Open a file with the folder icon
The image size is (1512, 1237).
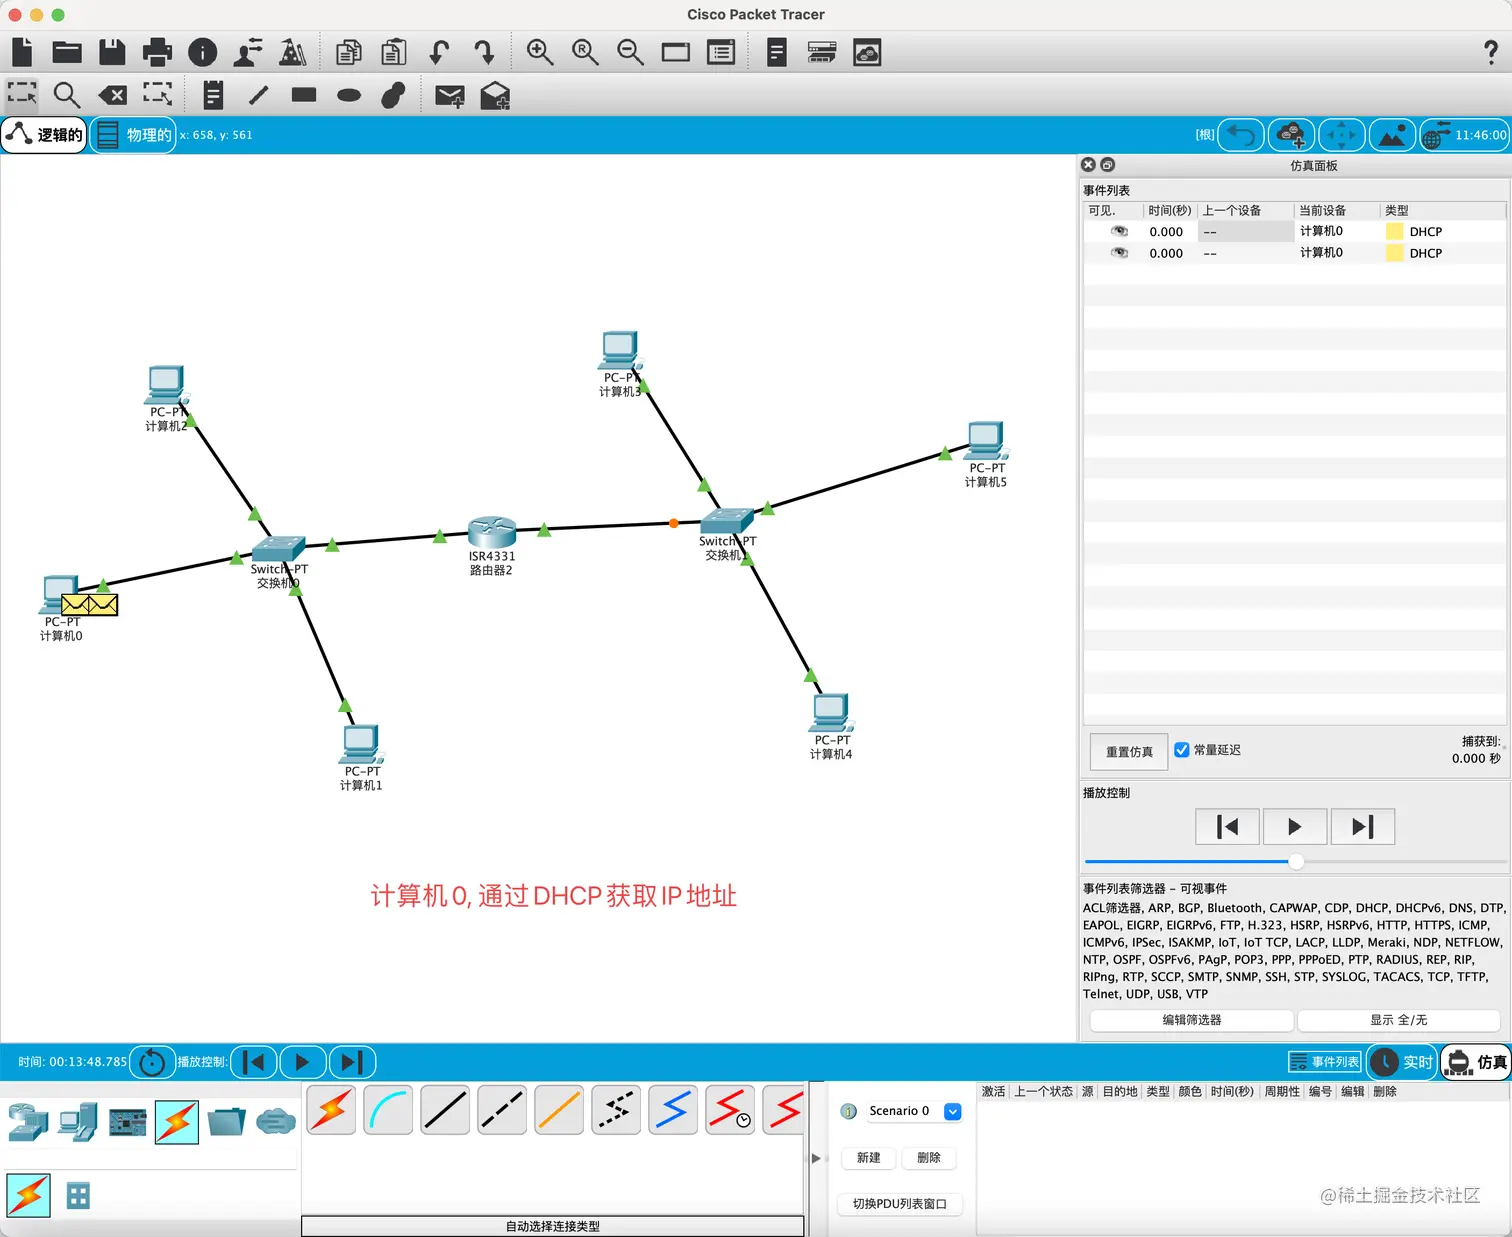click(67, 52)
